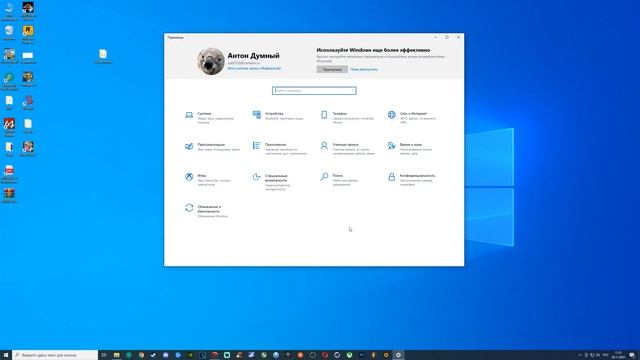This screenshot has height=360, width=640.
Task: Open Task View on the taskbar
Action: (104, 355)
